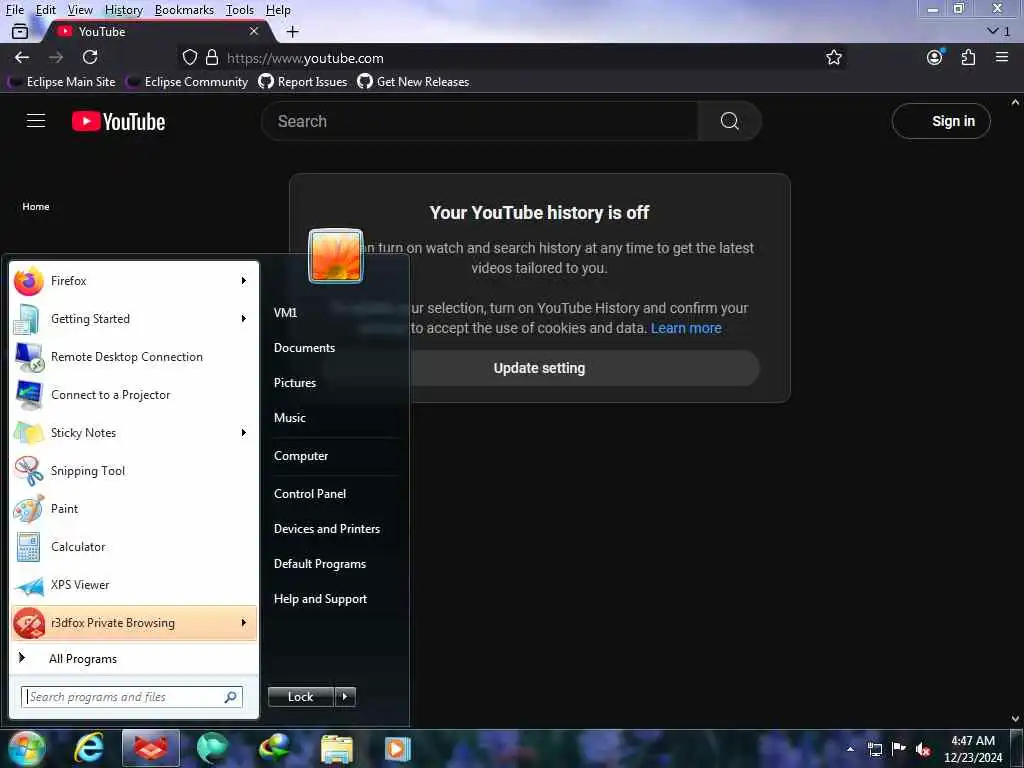Click the muted volume tray icon

tap(923, 750)
